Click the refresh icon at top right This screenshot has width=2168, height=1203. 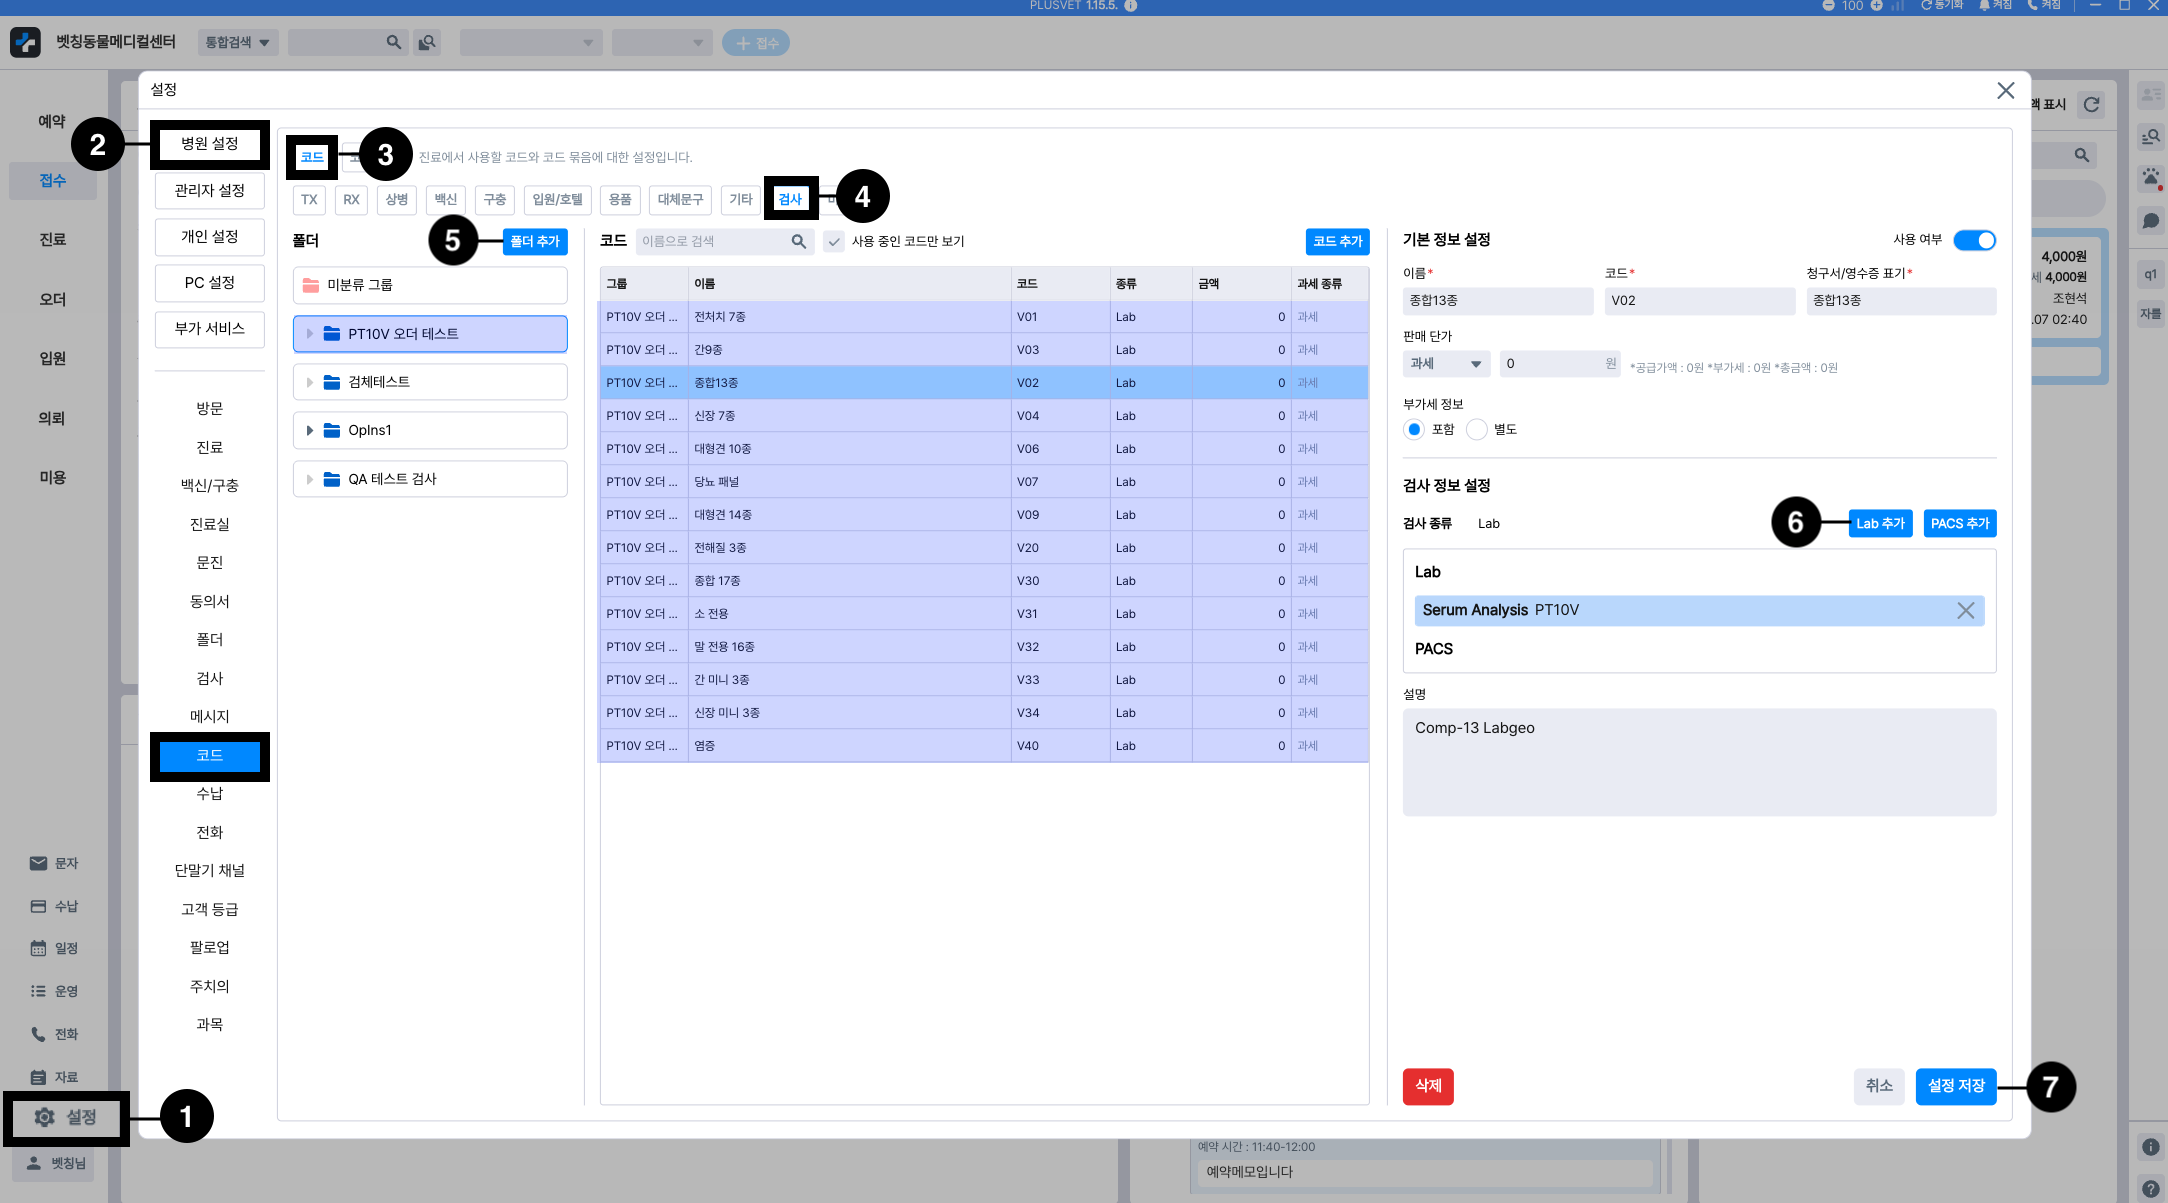2091,104
